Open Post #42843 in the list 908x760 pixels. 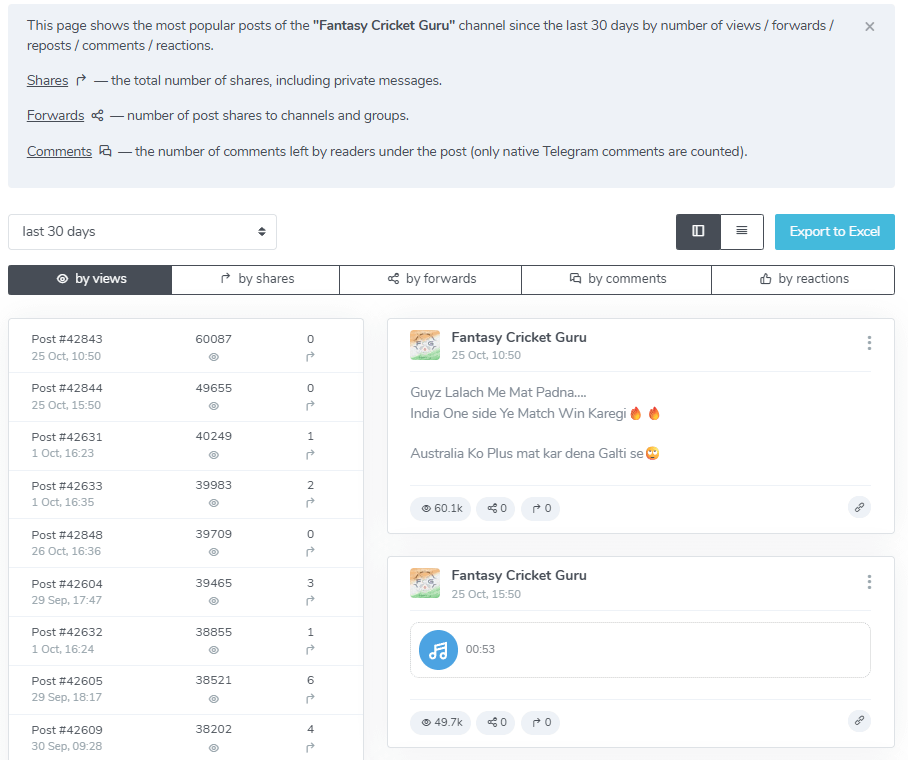click(67, 340)
